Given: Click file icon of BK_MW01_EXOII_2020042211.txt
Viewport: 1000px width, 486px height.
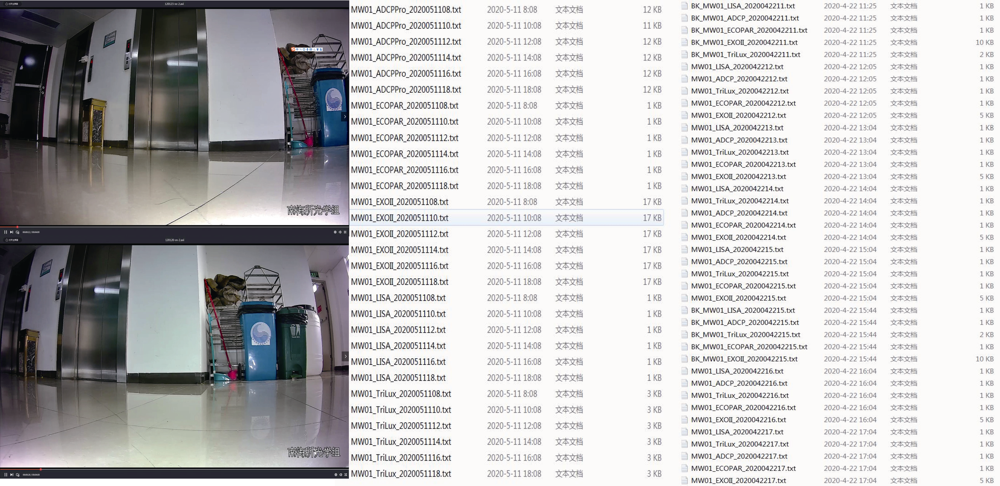Looking at the screenshot, I should coord(685,42).
